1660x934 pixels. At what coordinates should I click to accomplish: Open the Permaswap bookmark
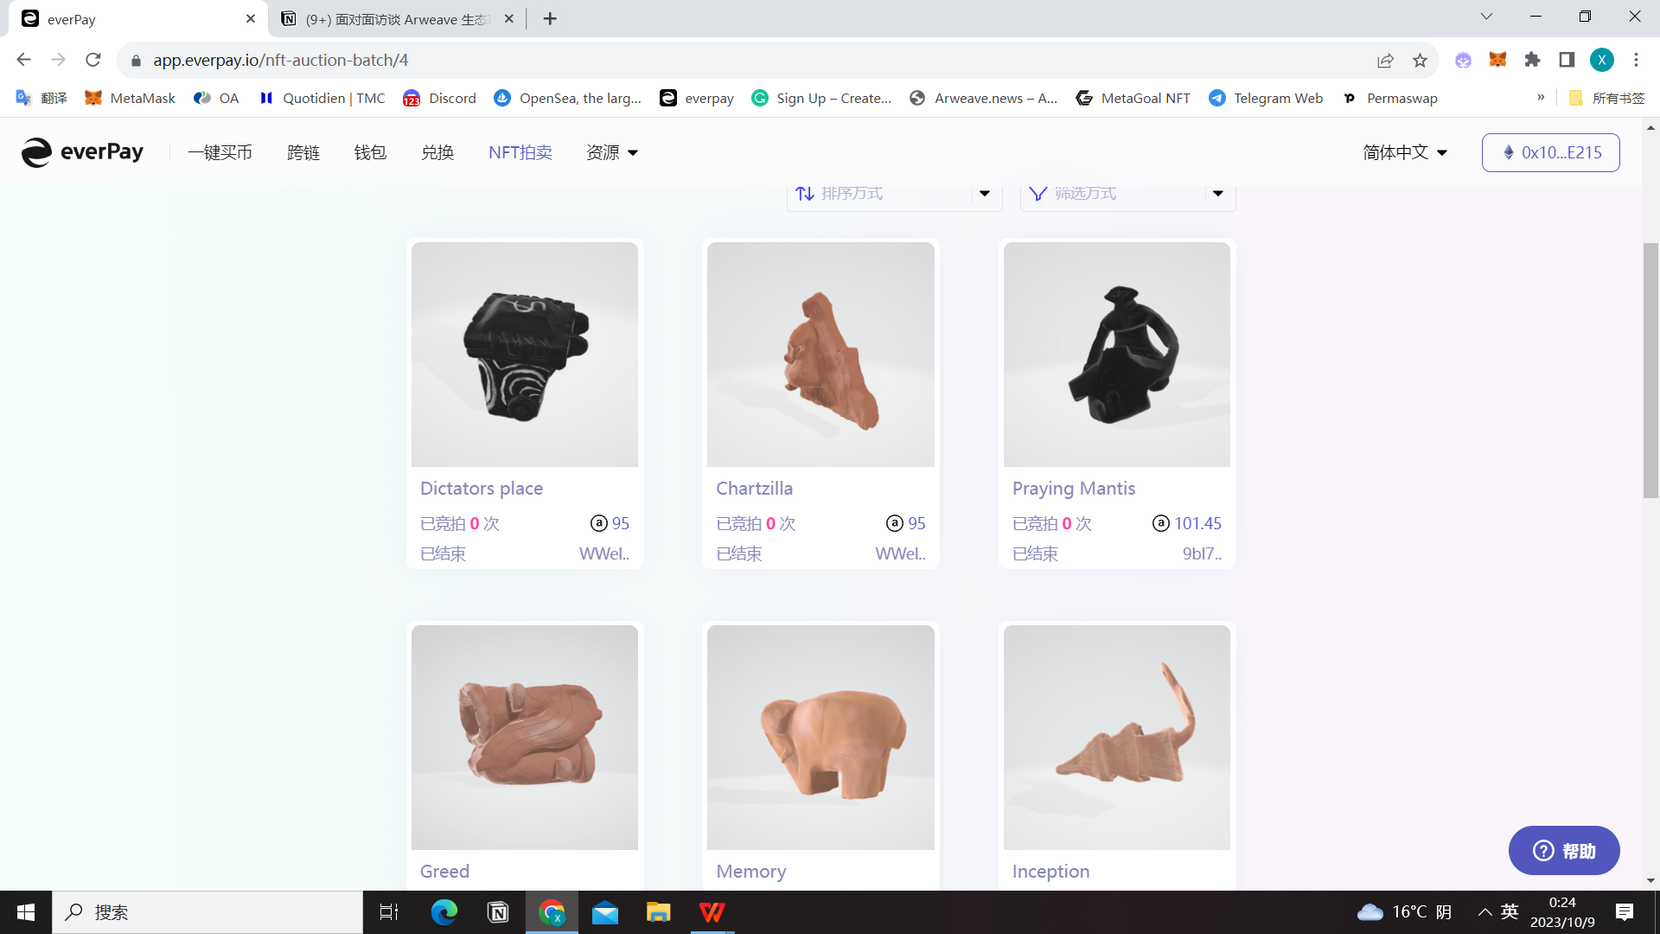pyautogui.click(x=1390, y=98)
